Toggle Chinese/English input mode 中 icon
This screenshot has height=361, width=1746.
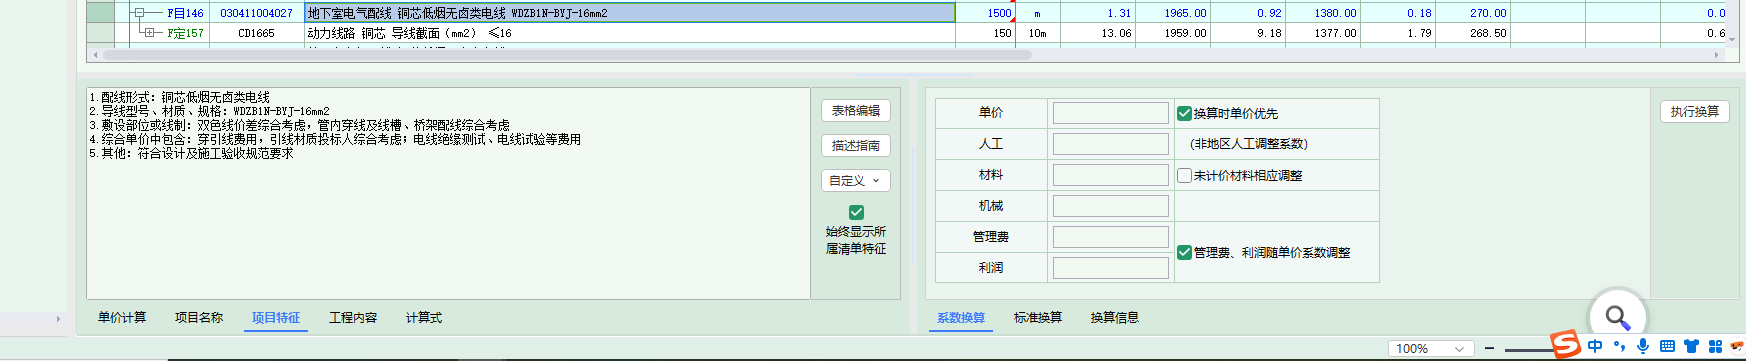(1595, 346)
